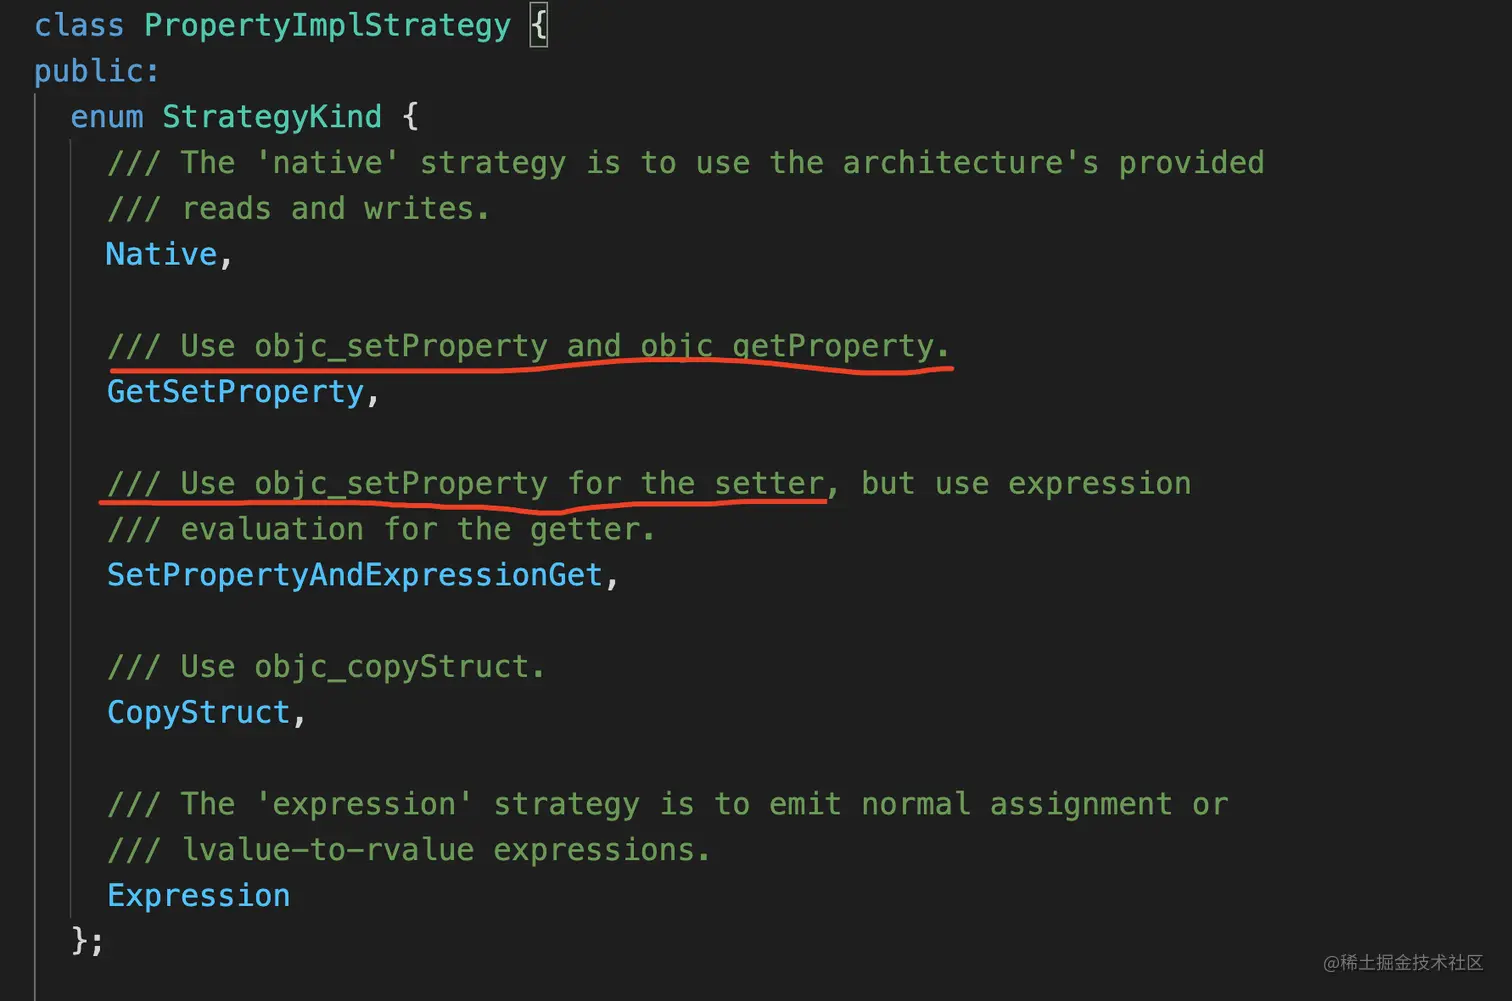Click the GetSetProperty enumerator
Viewport: 1512px width, 1001px height.
(235, 392)
